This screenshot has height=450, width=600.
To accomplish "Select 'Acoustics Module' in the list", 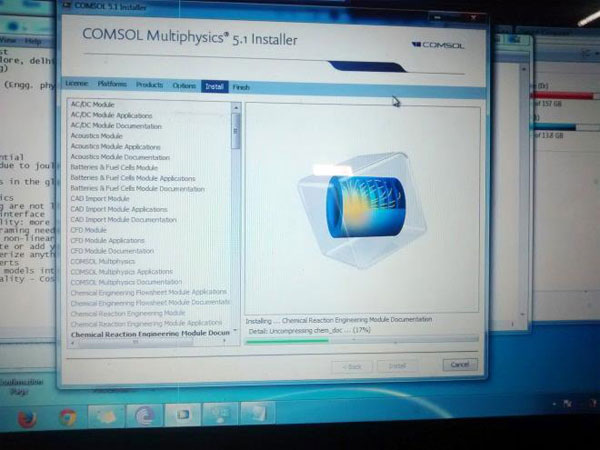I will pos(96,136).
